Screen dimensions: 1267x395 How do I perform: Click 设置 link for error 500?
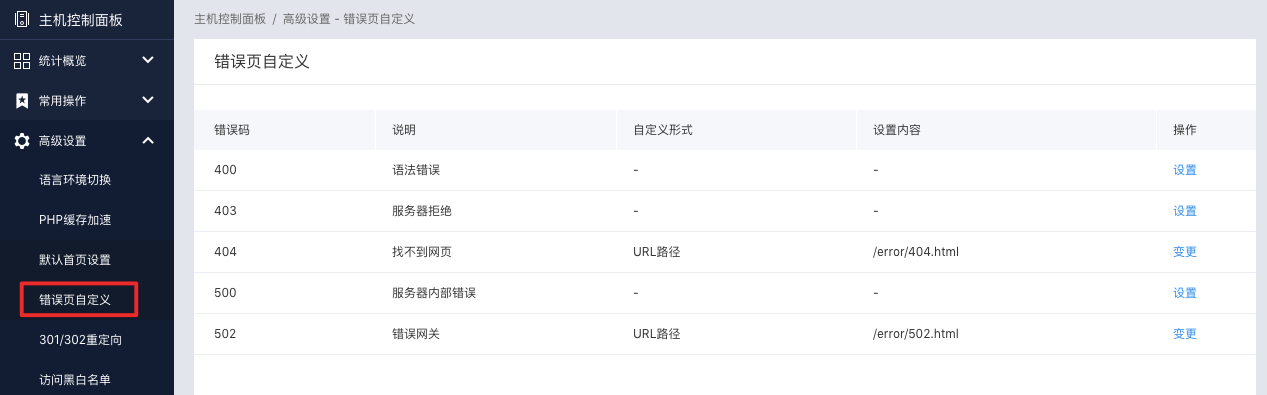click(x=1185, y=293)
